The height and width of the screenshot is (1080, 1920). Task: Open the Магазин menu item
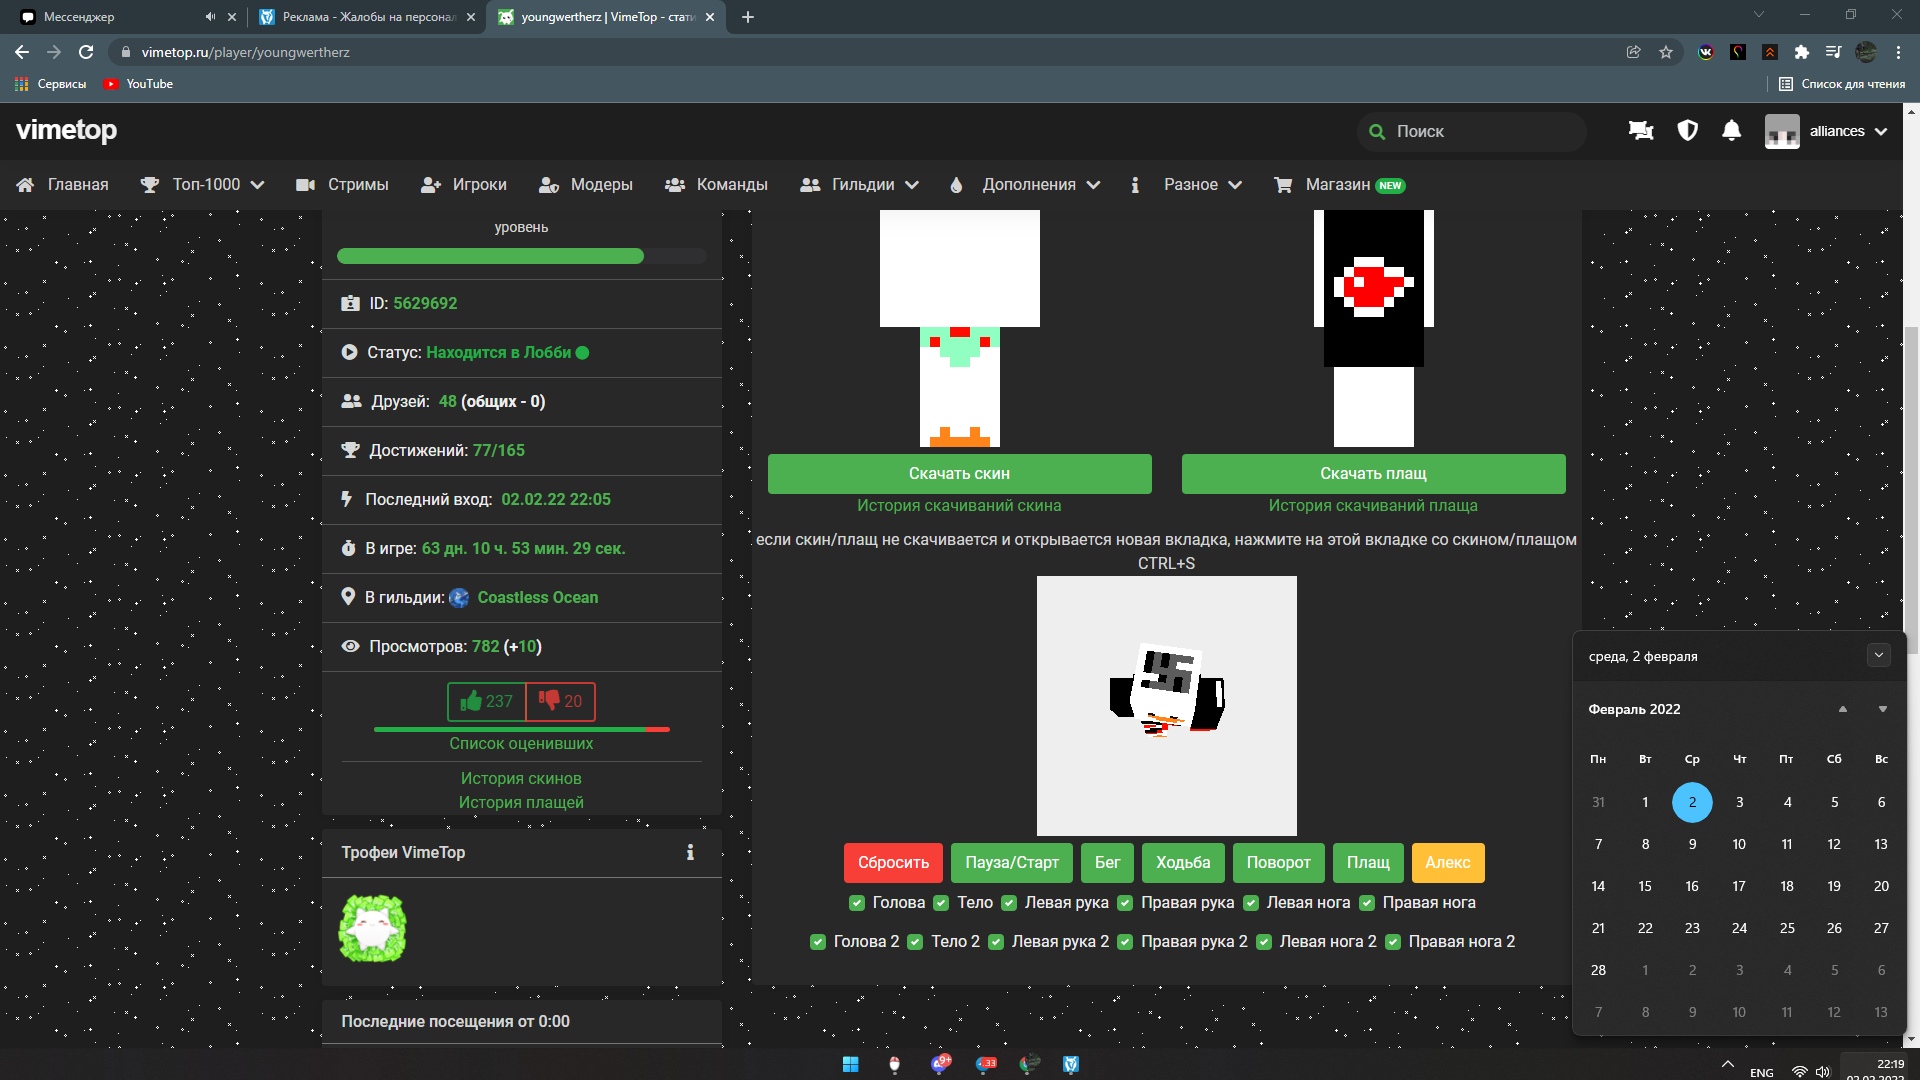[1337, 185]
